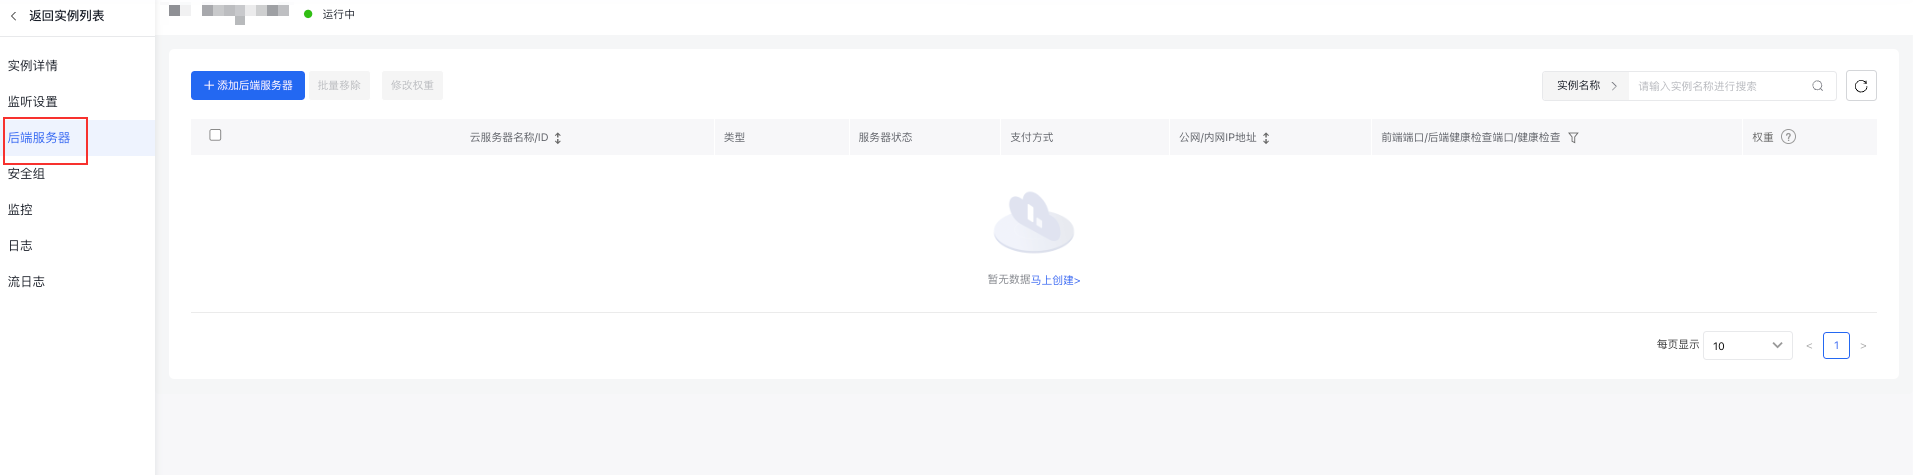Focus the 请输入实例名称进行搜索 field
This screenshot has height=475, width=1913.
pyautogui.click(x=1720, y=86)
